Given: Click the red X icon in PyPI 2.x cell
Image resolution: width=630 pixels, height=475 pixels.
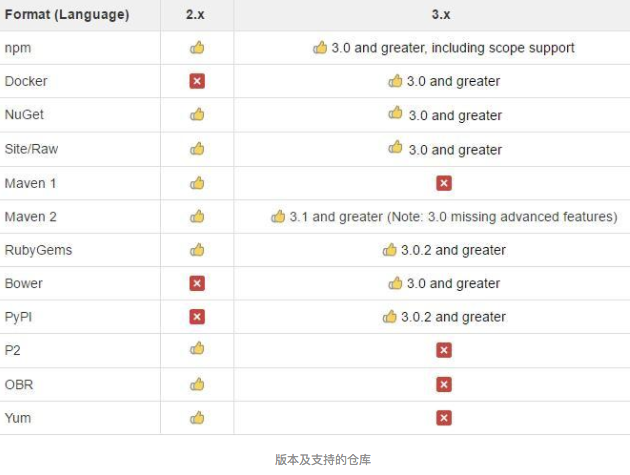Looking at the screenshot, I should tap(197, 317).
